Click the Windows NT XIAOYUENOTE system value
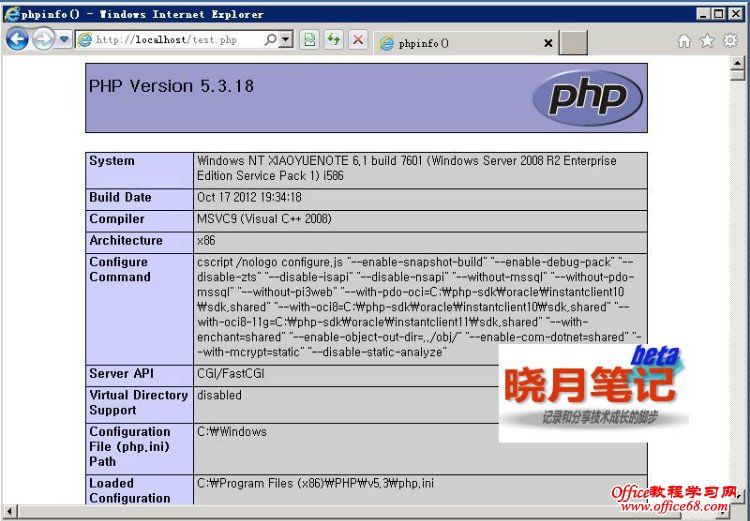This screenshot has width=750, height=521. [407, 168]
